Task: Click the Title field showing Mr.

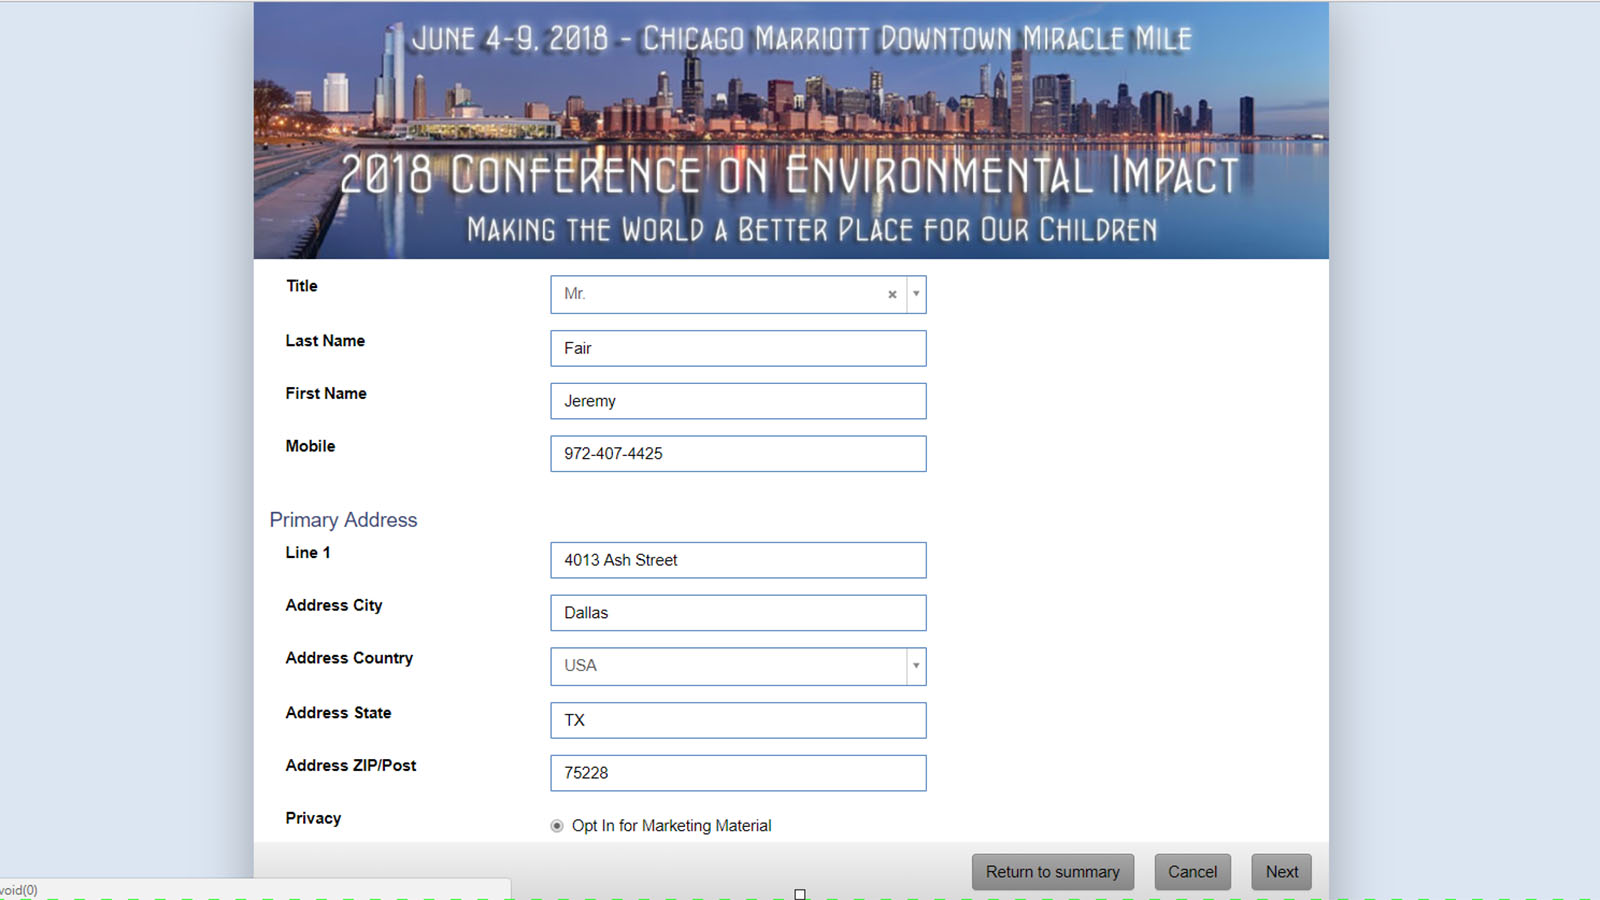Action: point(720,294)
